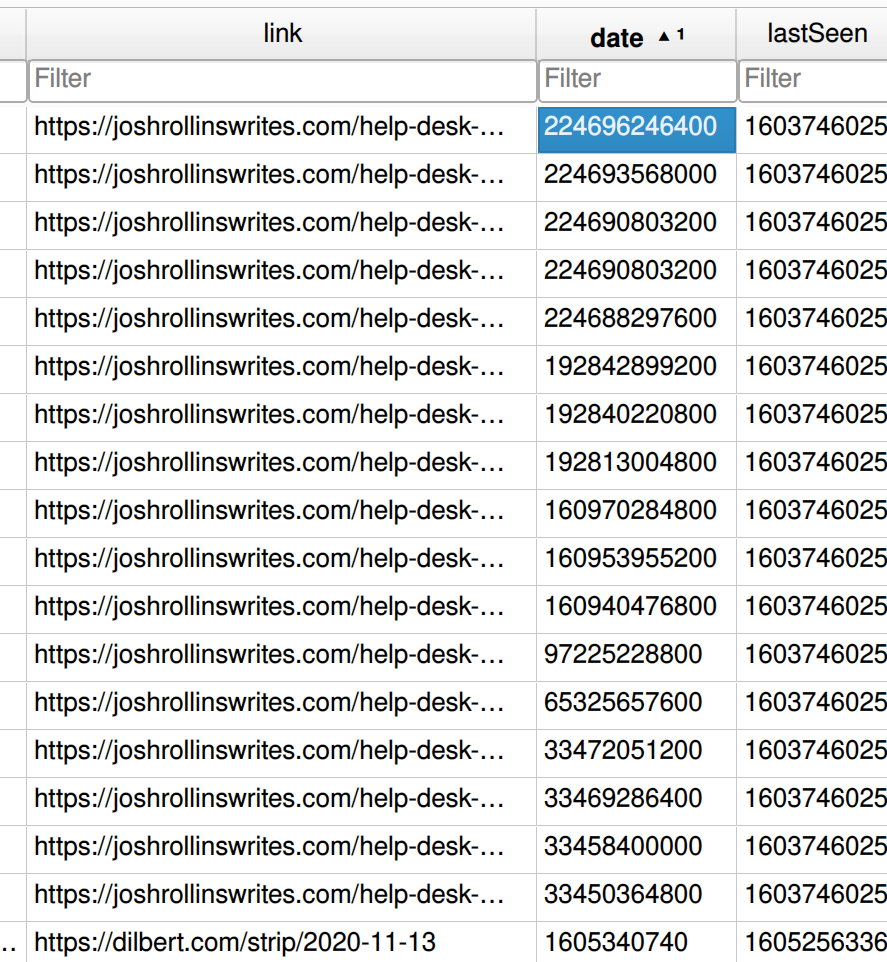This screenshot has height=962, width=887.
Task: Focus the Filter field under date column
Action: coord(637,80)
